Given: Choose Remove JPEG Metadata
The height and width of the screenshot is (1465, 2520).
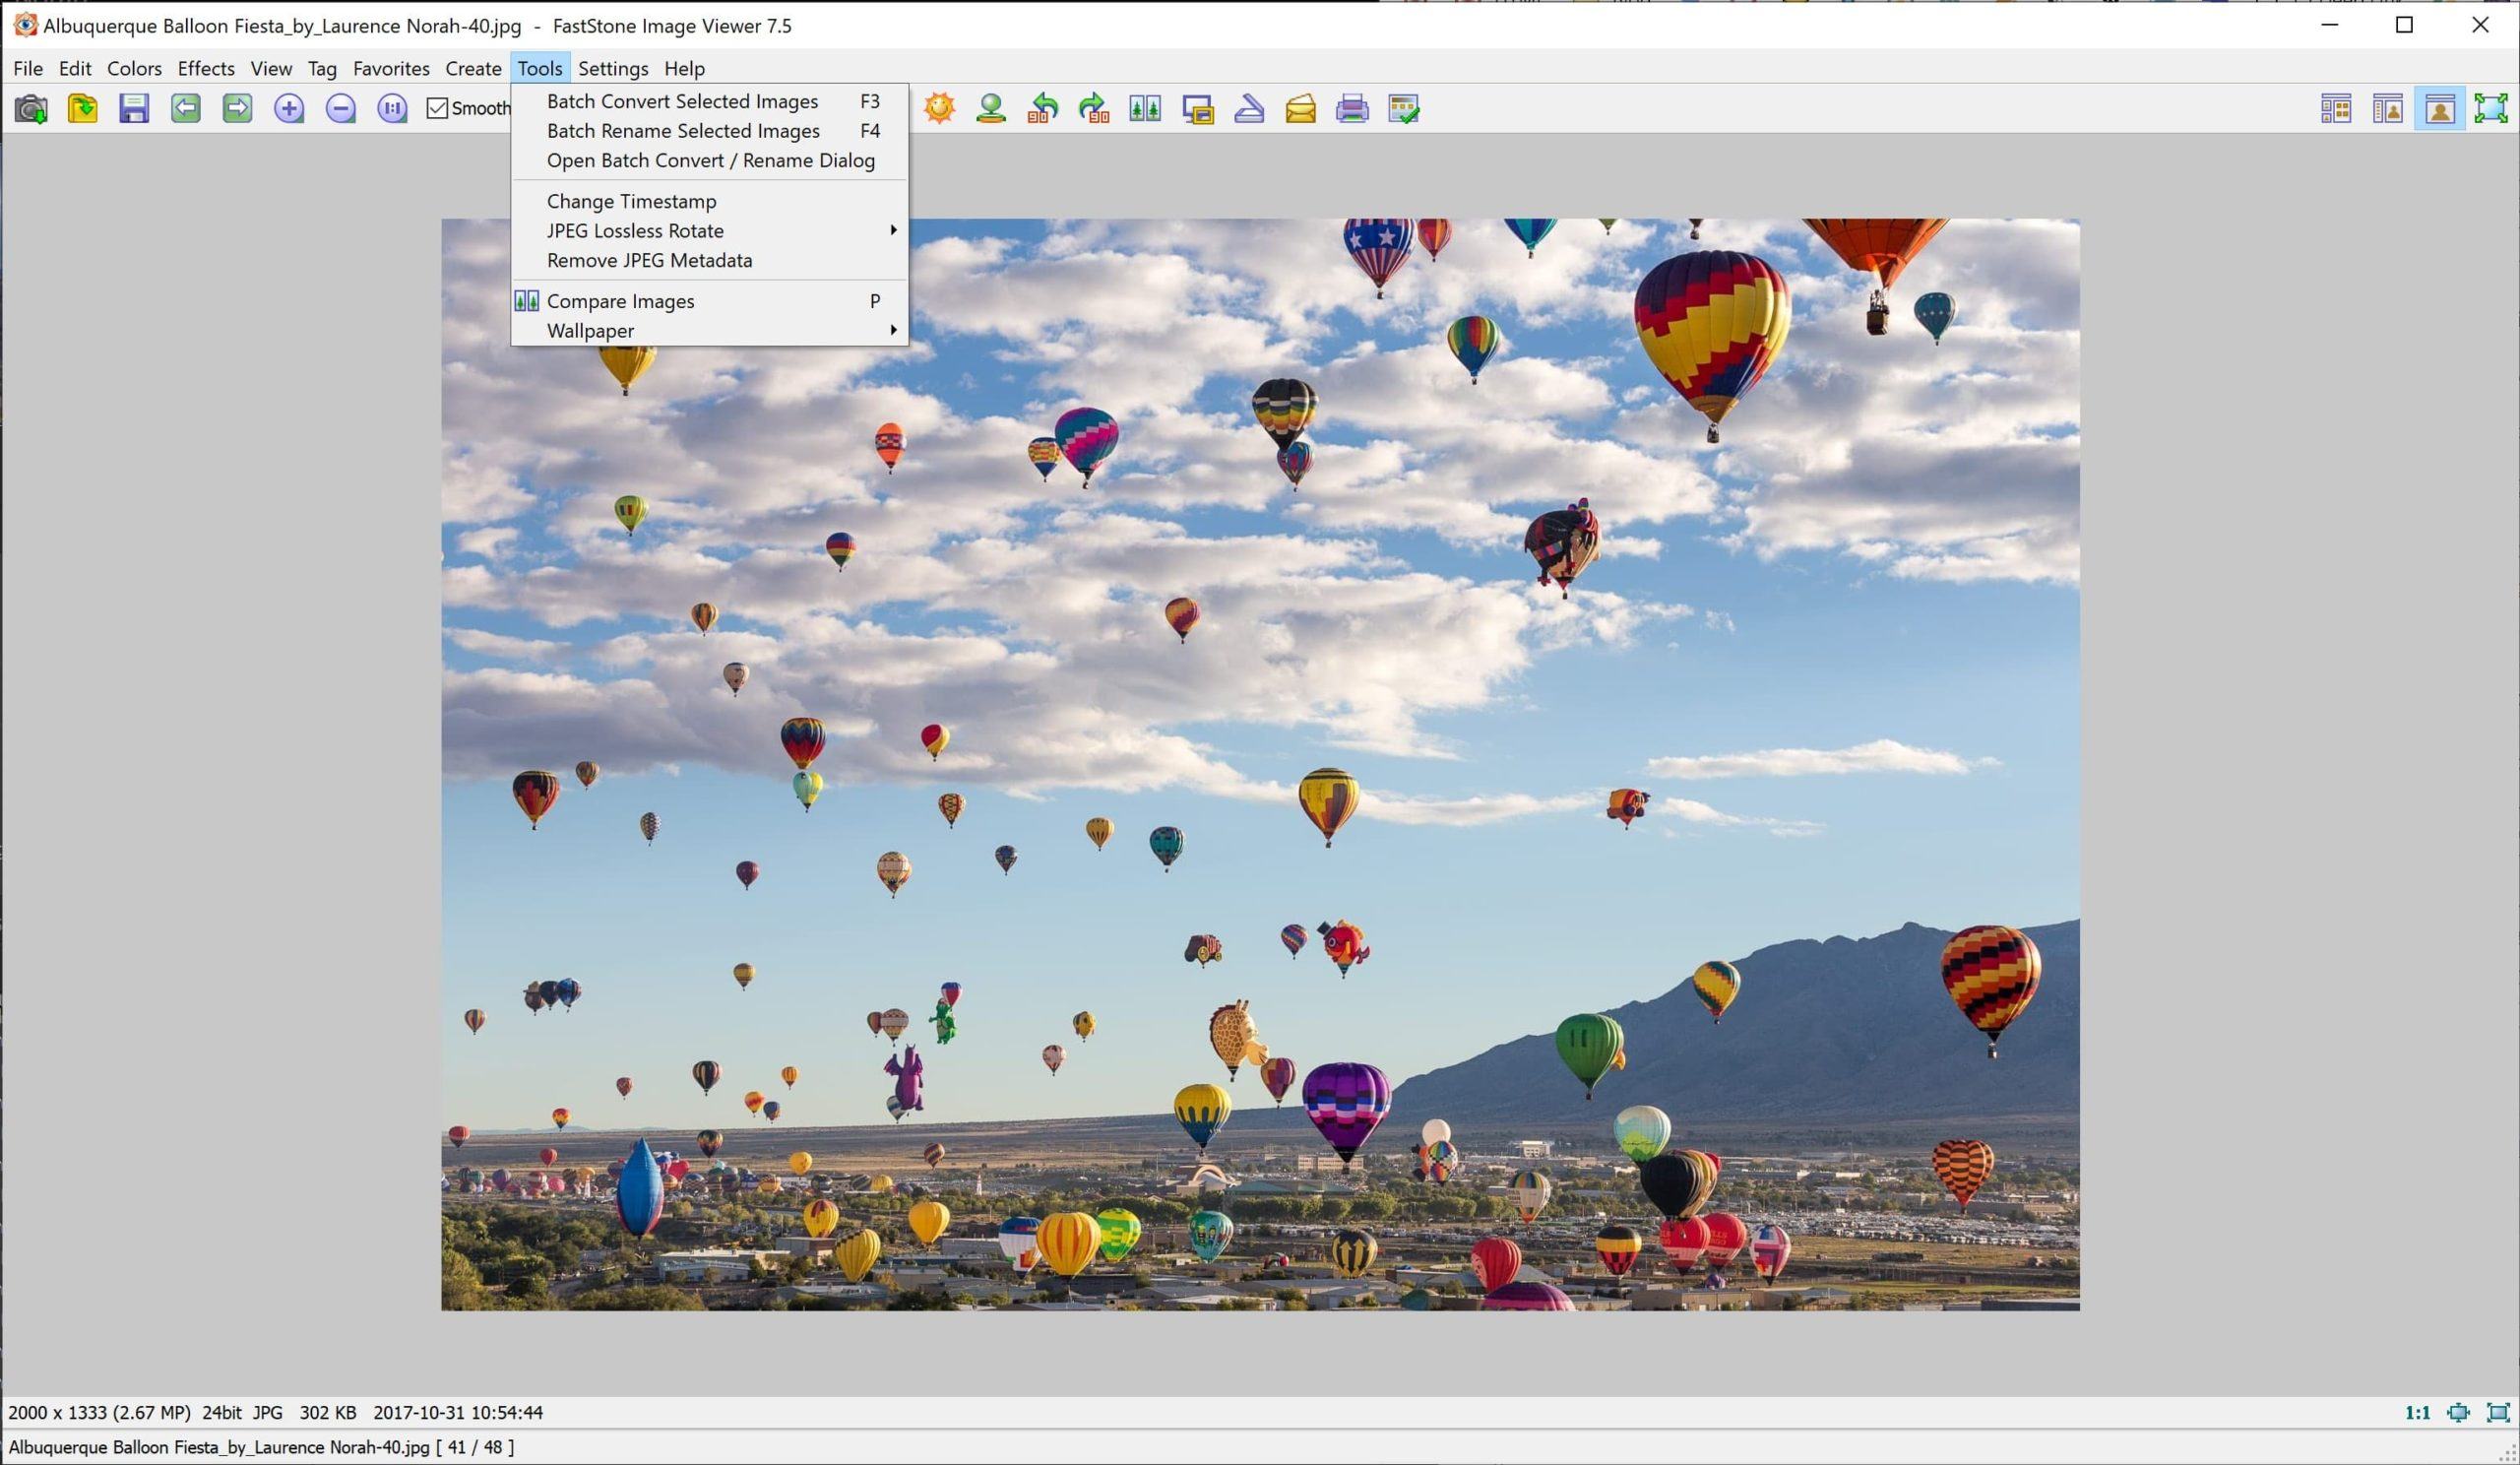Looking at the screenshot, I should [649, 261].
